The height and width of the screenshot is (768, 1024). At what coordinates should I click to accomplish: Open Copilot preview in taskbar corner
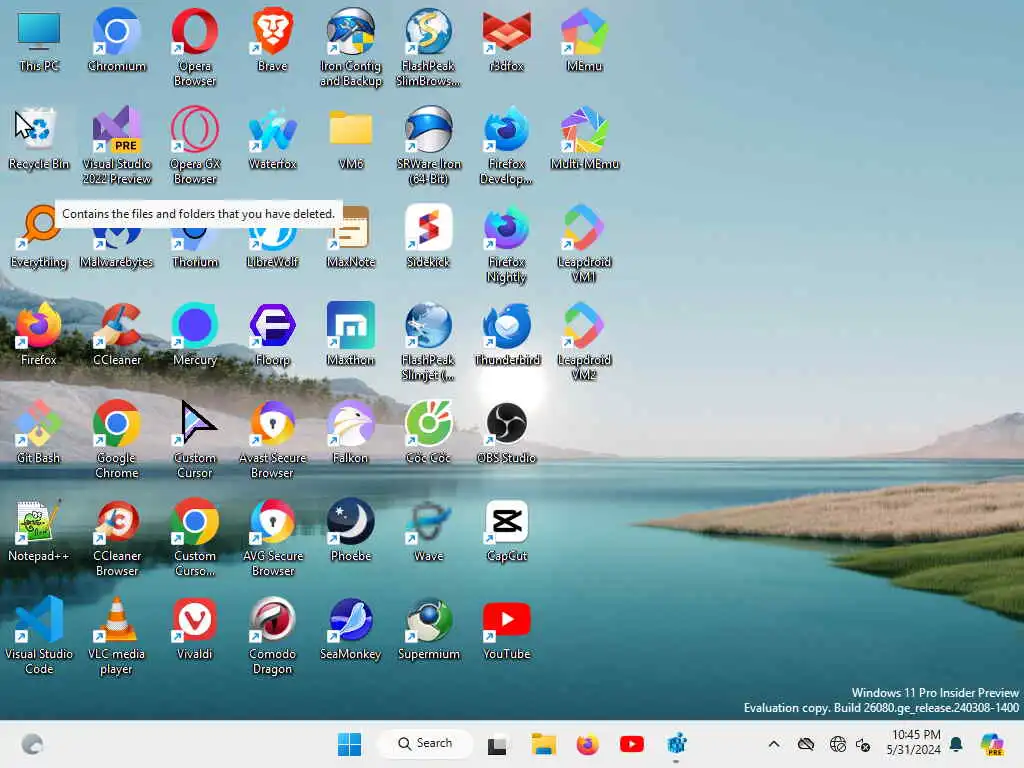click(x=991, y=744)
